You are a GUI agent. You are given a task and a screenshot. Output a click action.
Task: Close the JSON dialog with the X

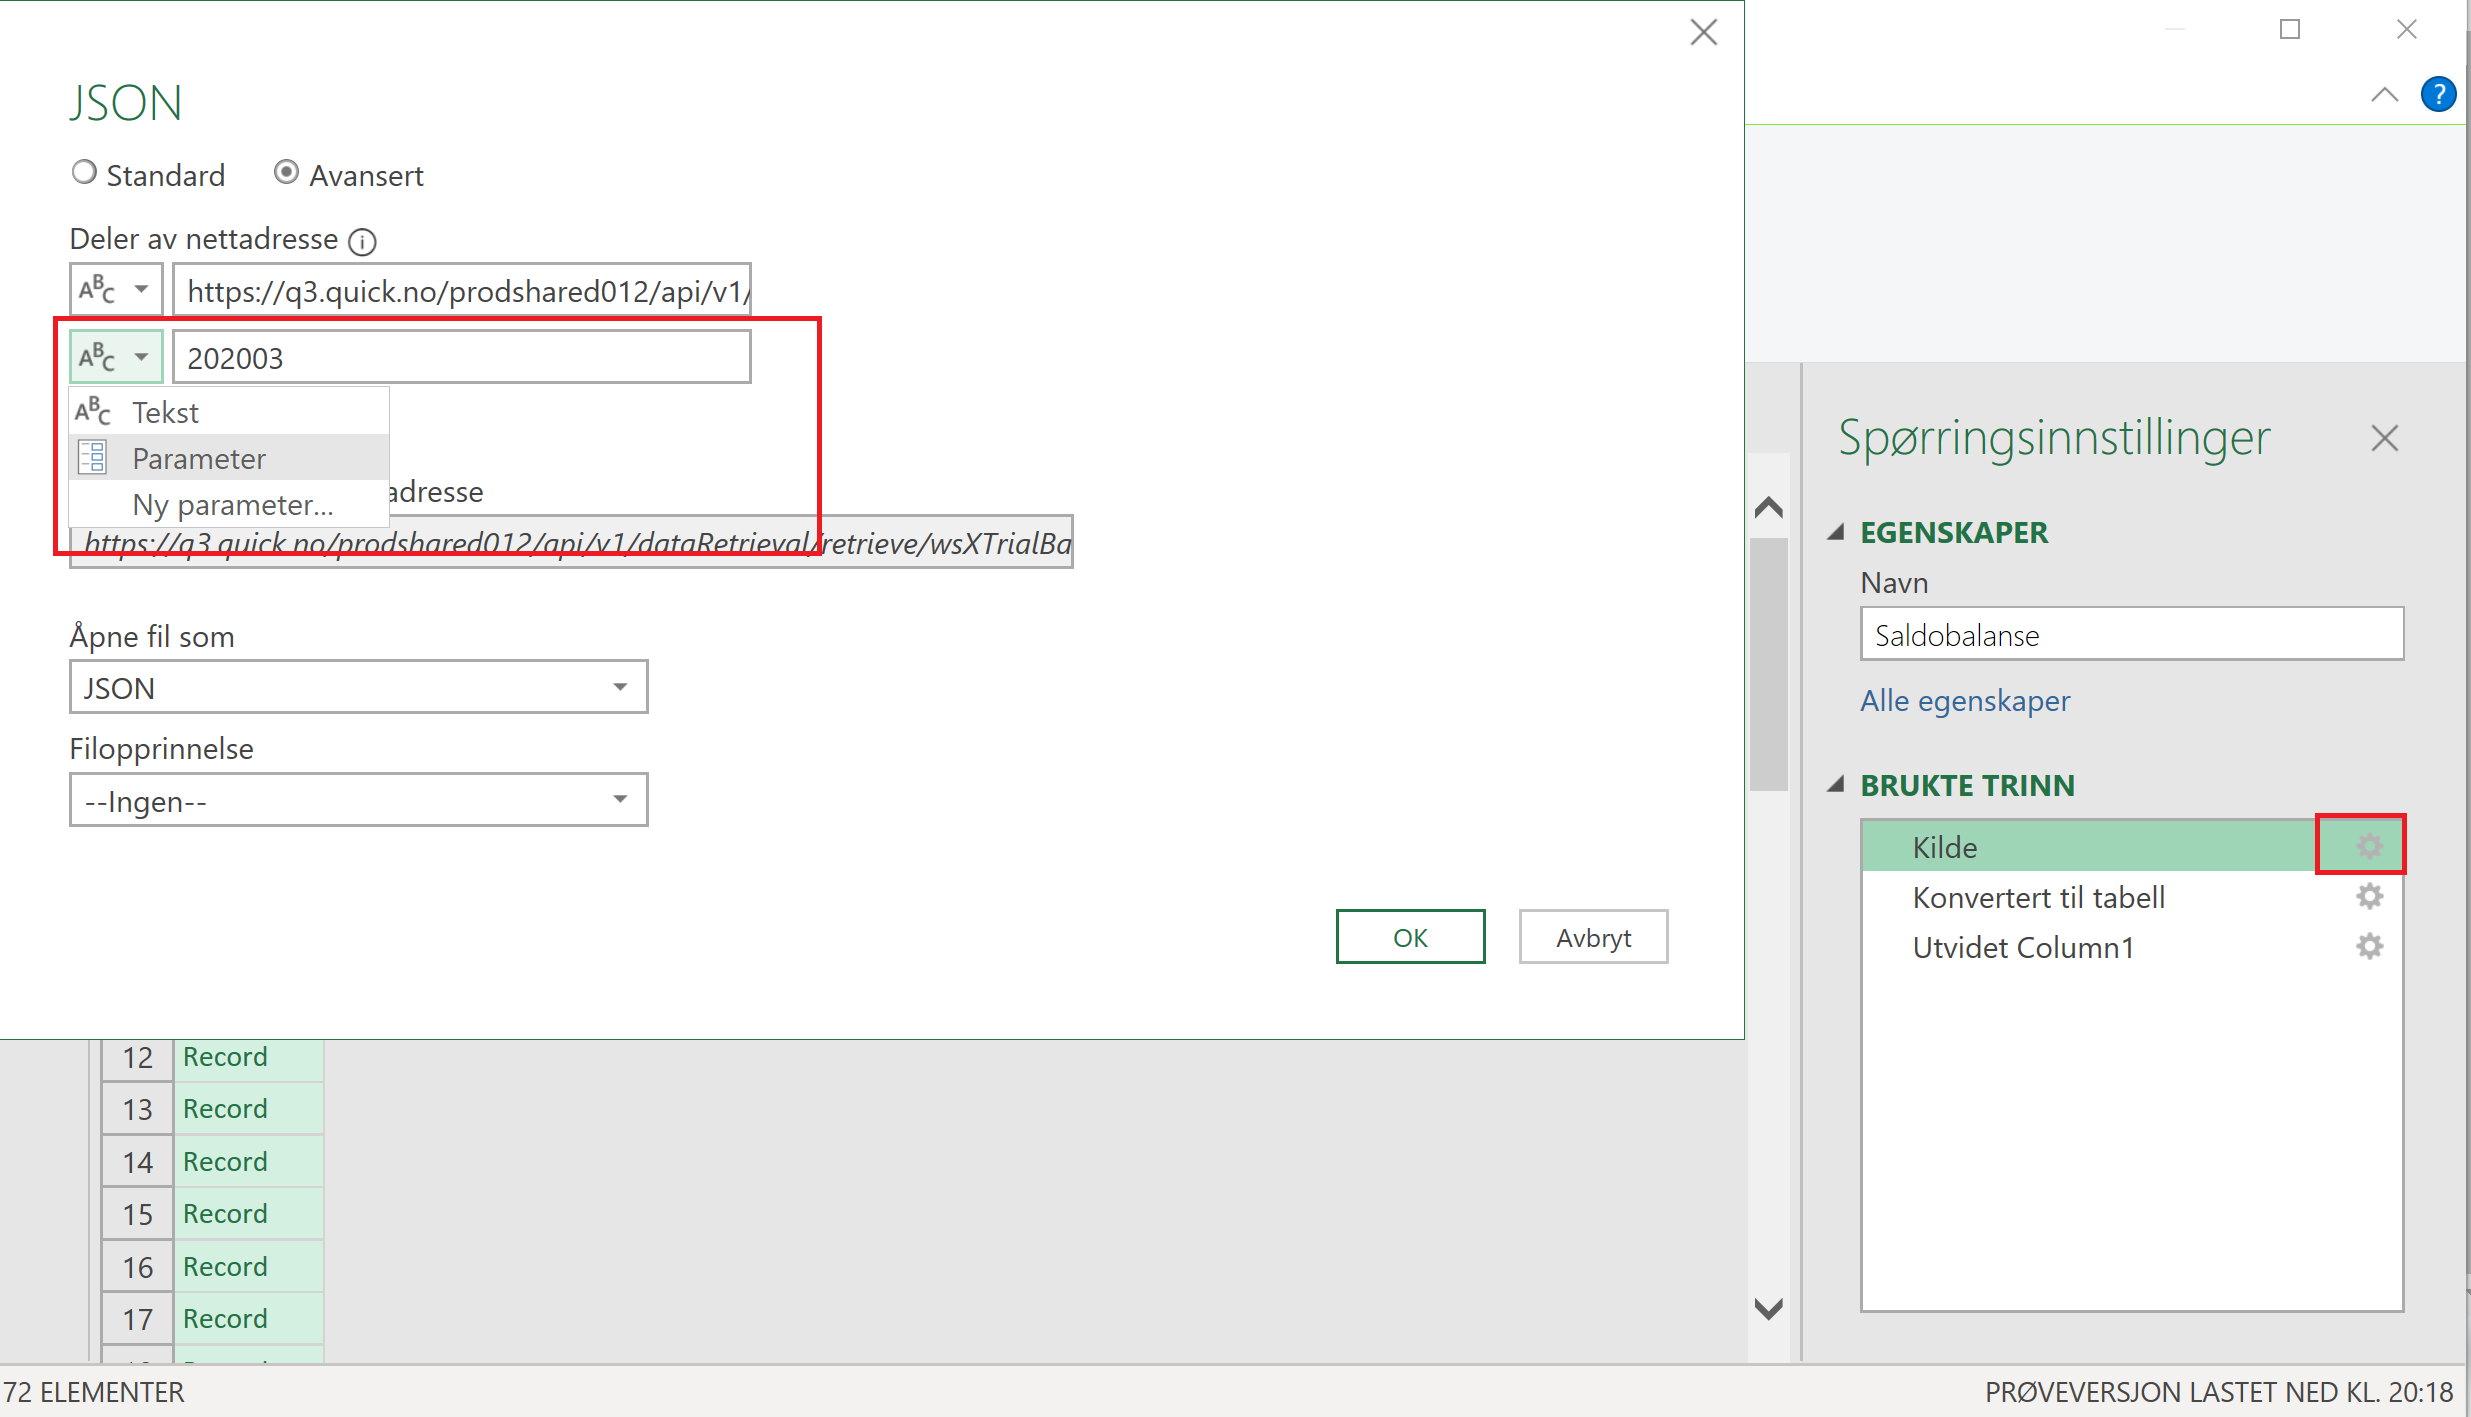pos(1703,33)
